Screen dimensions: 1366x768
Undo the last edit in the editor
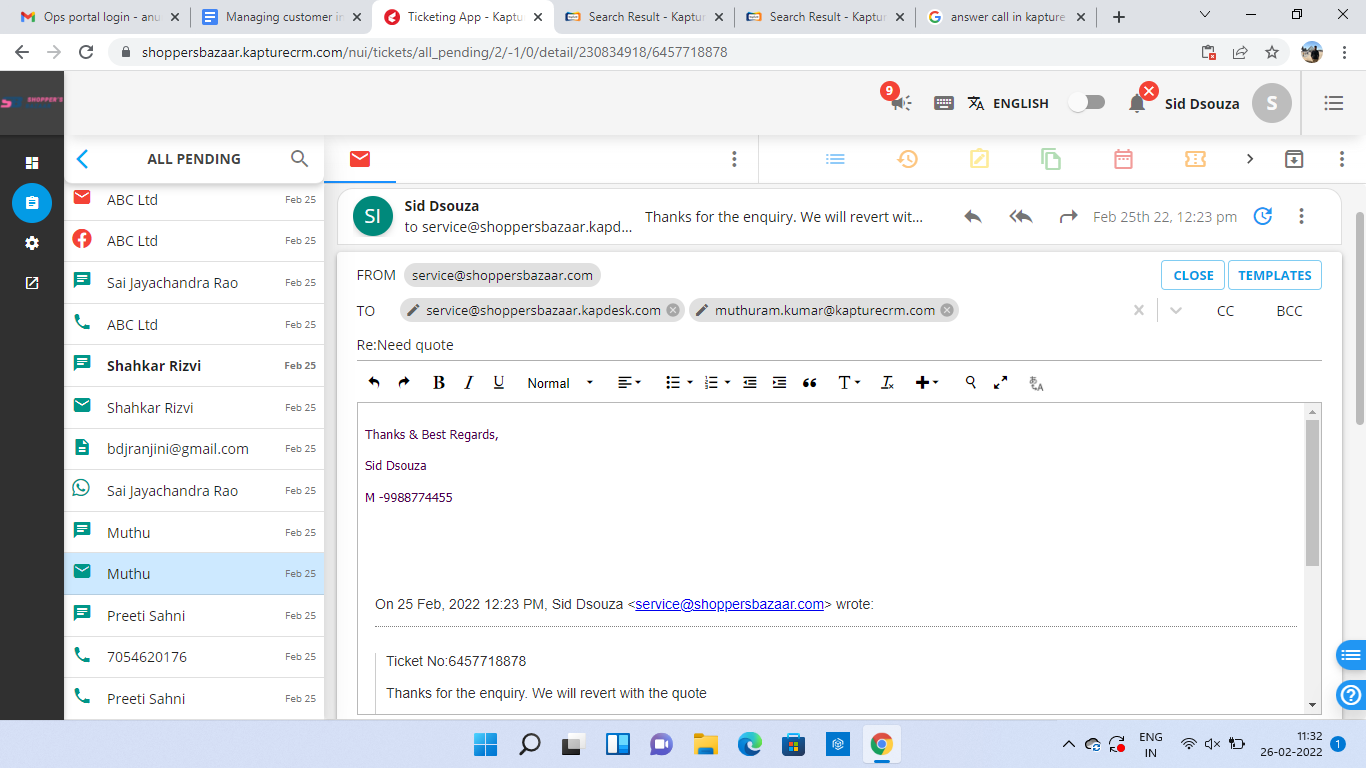374,382
